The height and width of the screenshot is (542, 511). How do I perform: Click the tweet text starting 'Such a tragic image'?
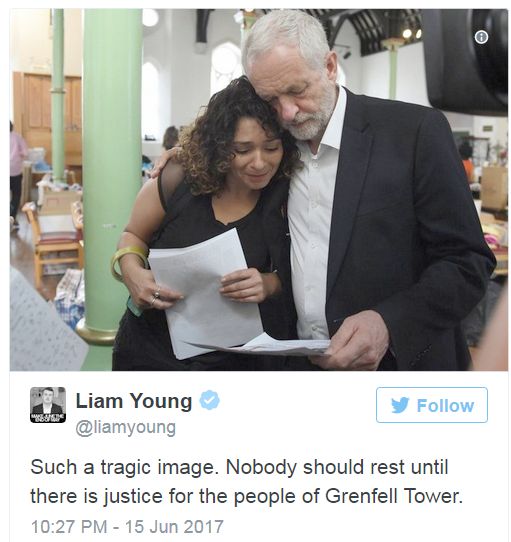pos(247,482)
